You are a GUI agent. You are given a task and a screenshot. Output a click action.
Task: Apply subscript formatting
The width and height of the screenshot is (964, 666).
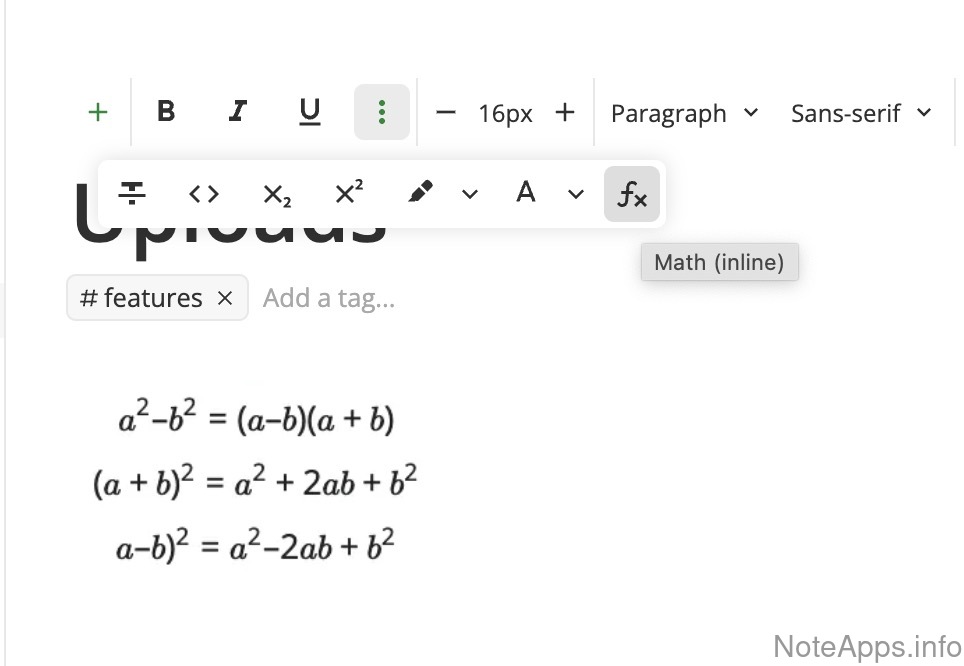tap(277, 194)
